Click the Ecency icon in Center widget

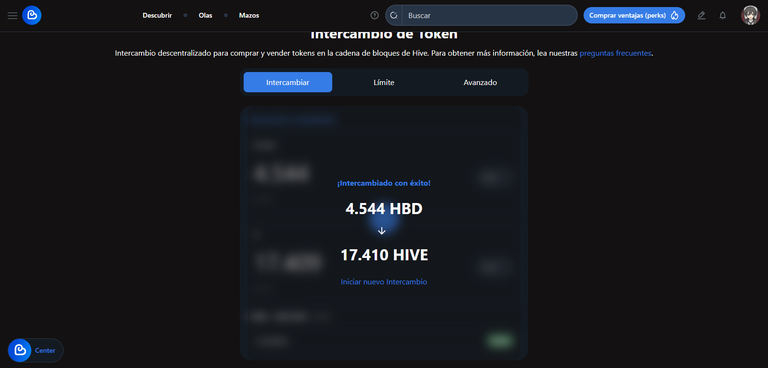[20, 350]
